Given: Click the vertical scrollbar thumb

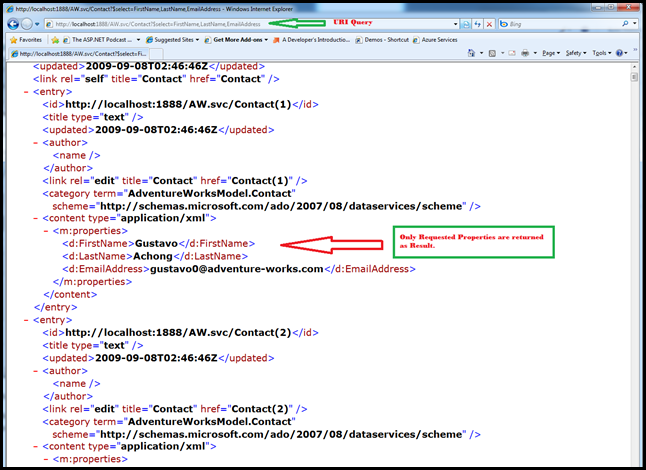Looking at the screenshot, I should point(634,77).
